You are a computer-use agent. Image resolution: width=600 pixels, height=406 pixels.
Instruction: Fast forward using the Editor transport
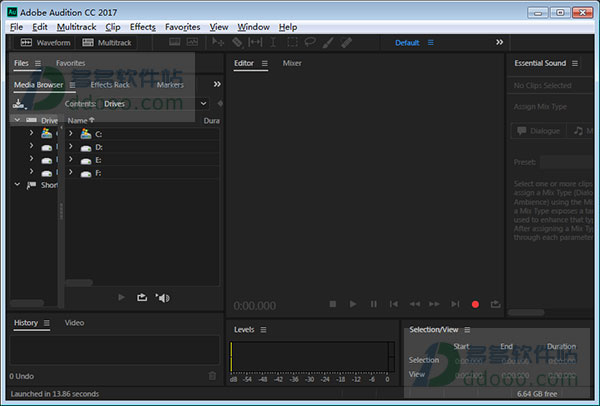click(434, 304)
